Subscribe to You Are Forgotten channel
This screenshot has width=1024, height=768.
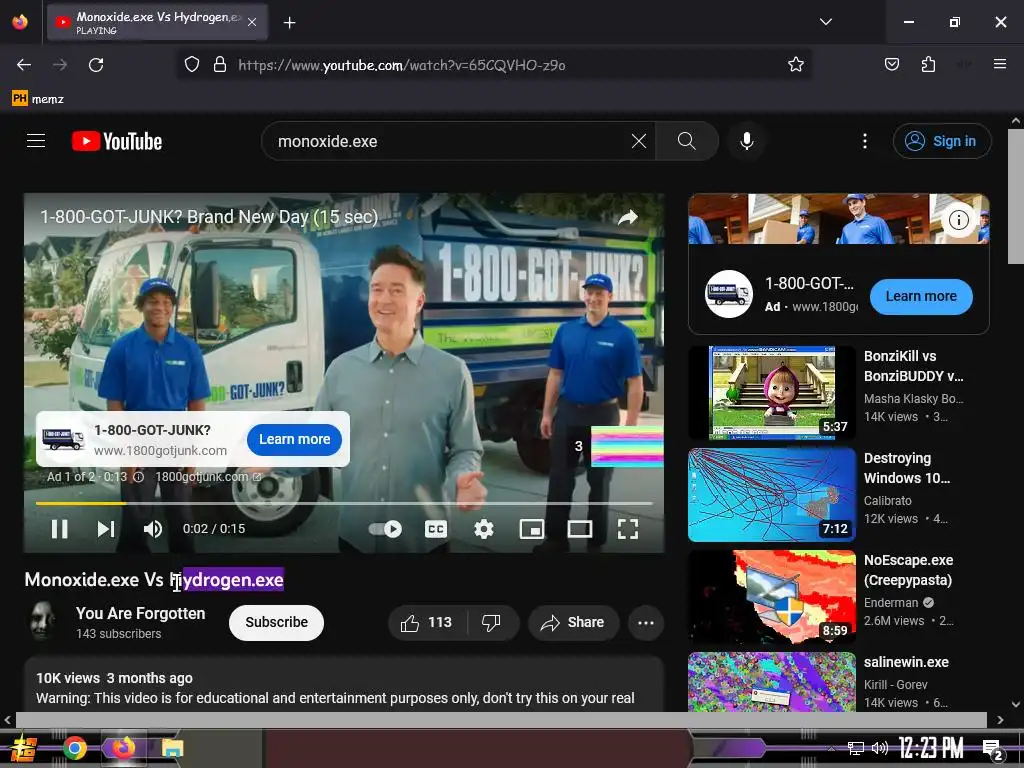pos(276,622)
